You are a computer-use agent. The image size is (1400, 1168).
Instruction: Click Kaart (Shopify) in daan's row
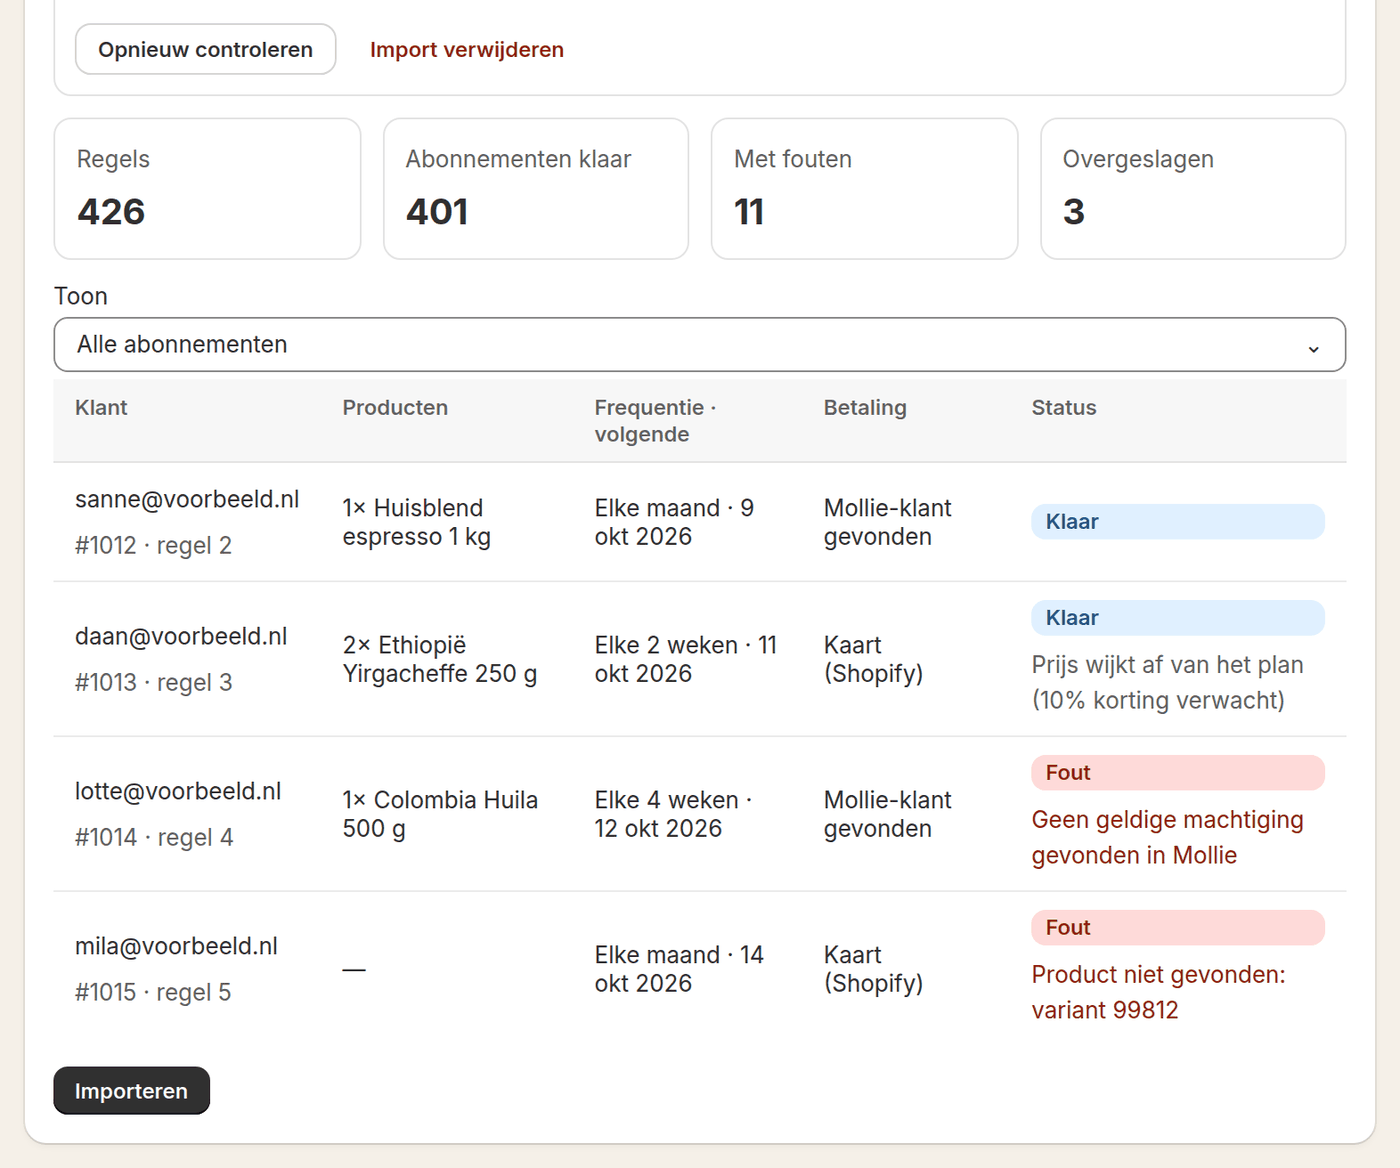coord(873,659)
